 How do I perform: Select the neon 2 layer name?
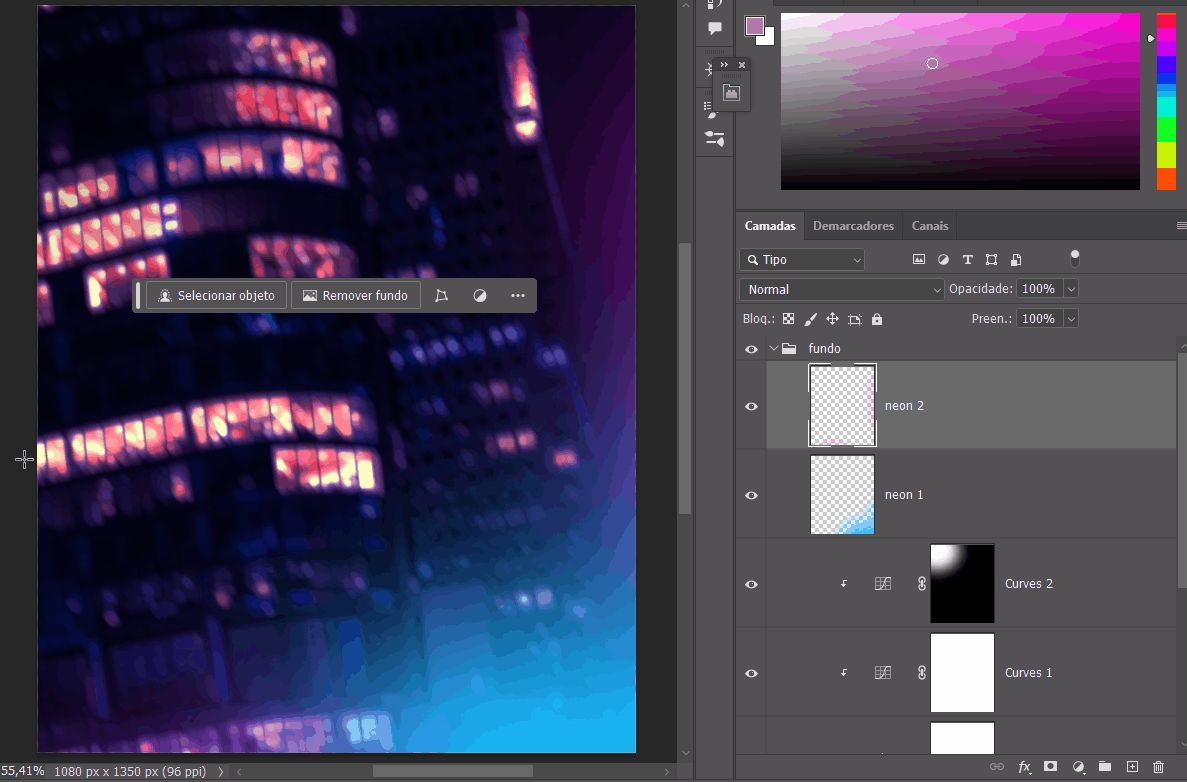click(x=904, y=406)
